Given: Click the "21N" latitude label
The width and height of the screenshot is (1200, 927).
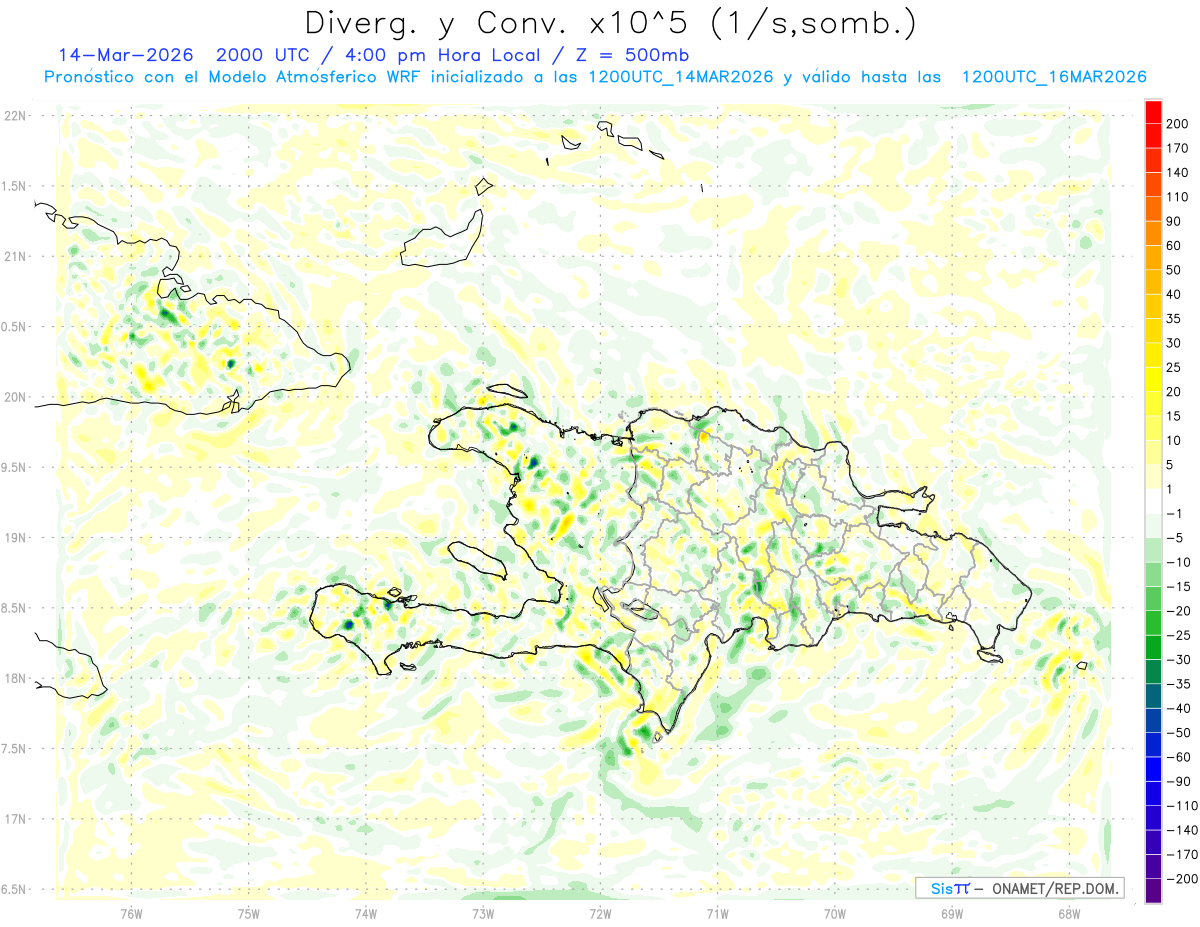Looking at the screenshot, I should coord(14,257).
